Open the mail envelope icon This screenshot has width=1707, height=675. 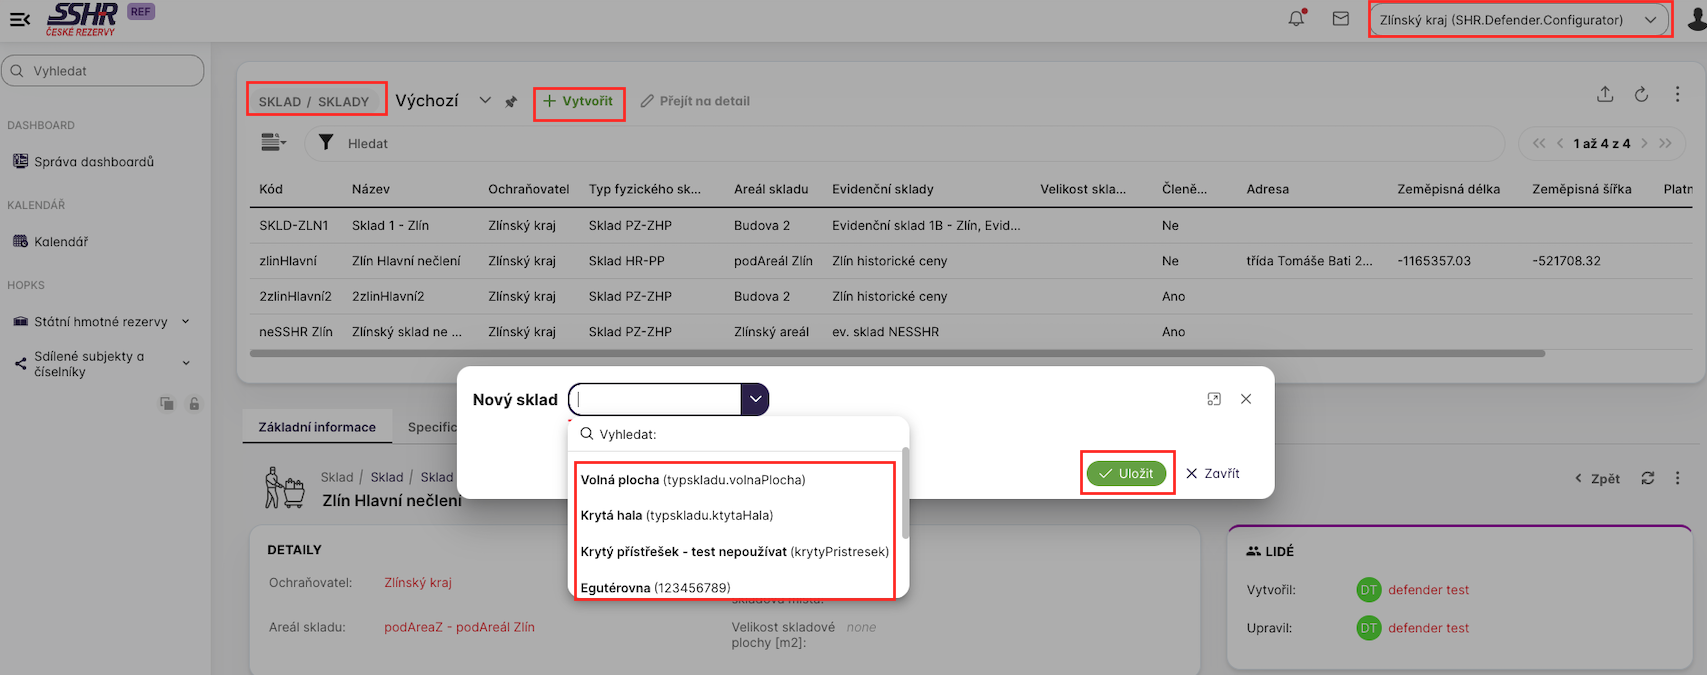(1340, 19)
